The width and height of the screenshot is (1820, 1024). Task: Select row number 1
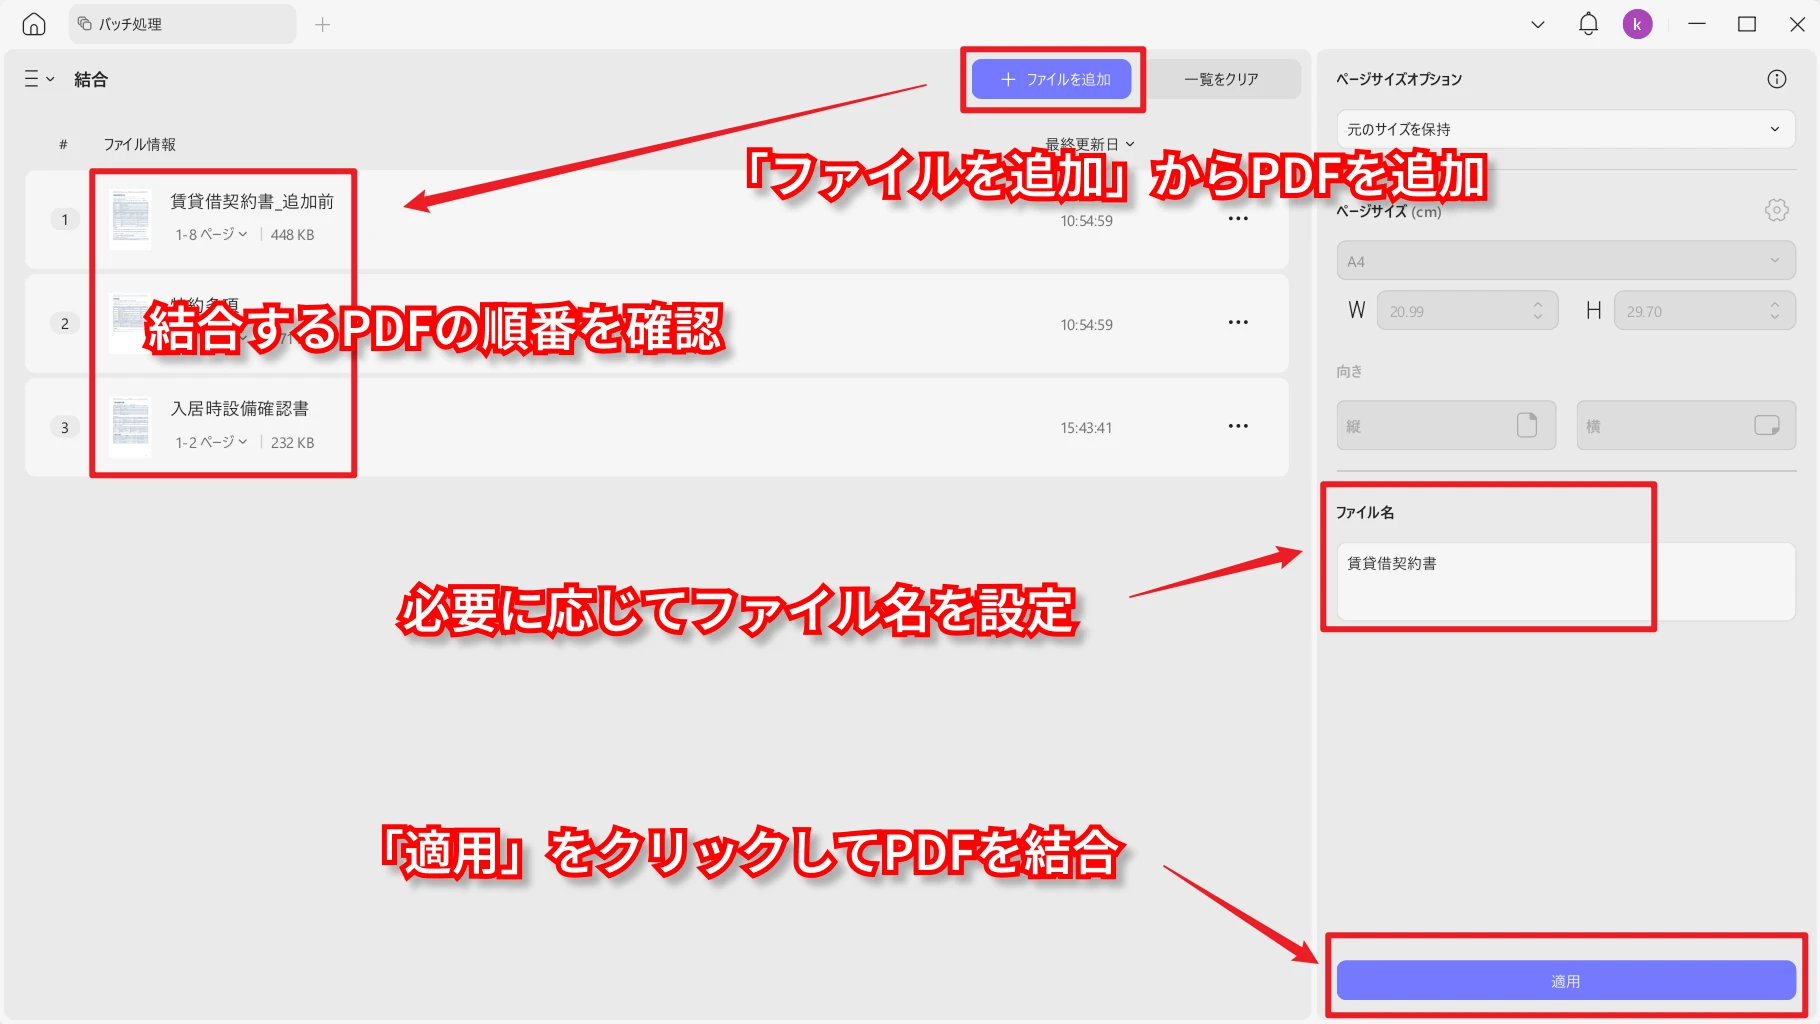65,219
